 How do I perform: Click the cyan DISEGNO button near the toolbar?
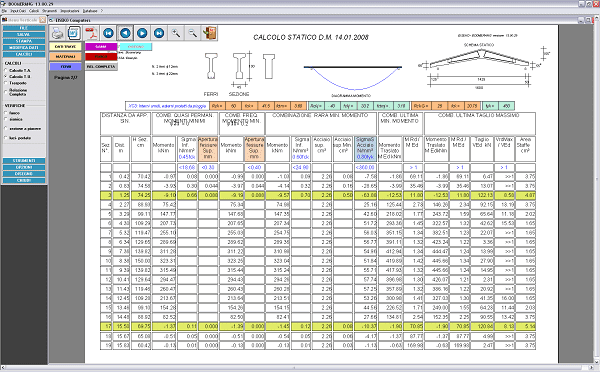(x=136, y=47)
